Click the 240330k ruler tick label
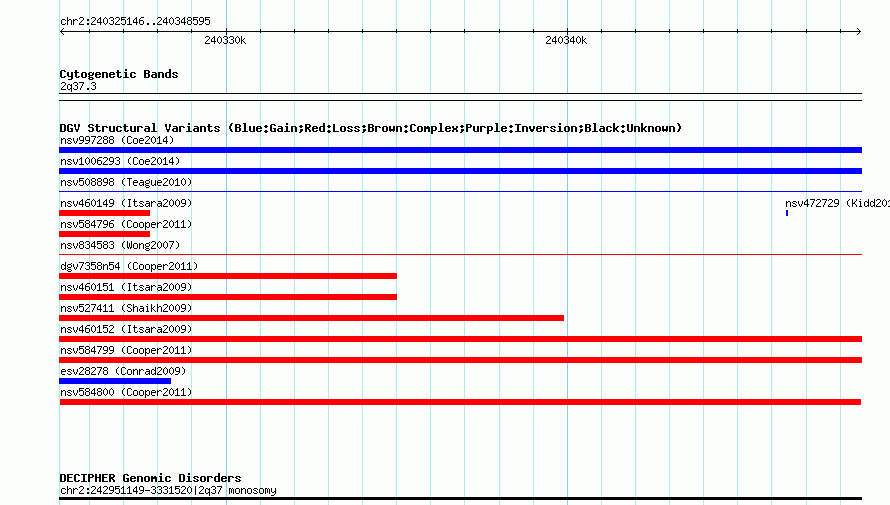 click(x=225, y=40)
